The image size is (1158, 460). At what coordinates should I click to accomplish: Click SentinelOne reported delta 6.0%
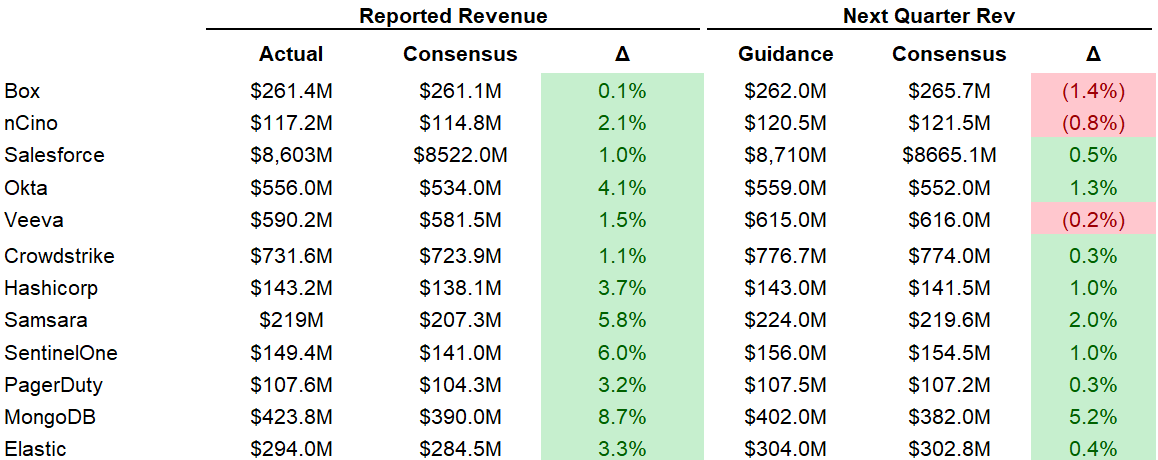pyautogui.click(x=622, y=353)
